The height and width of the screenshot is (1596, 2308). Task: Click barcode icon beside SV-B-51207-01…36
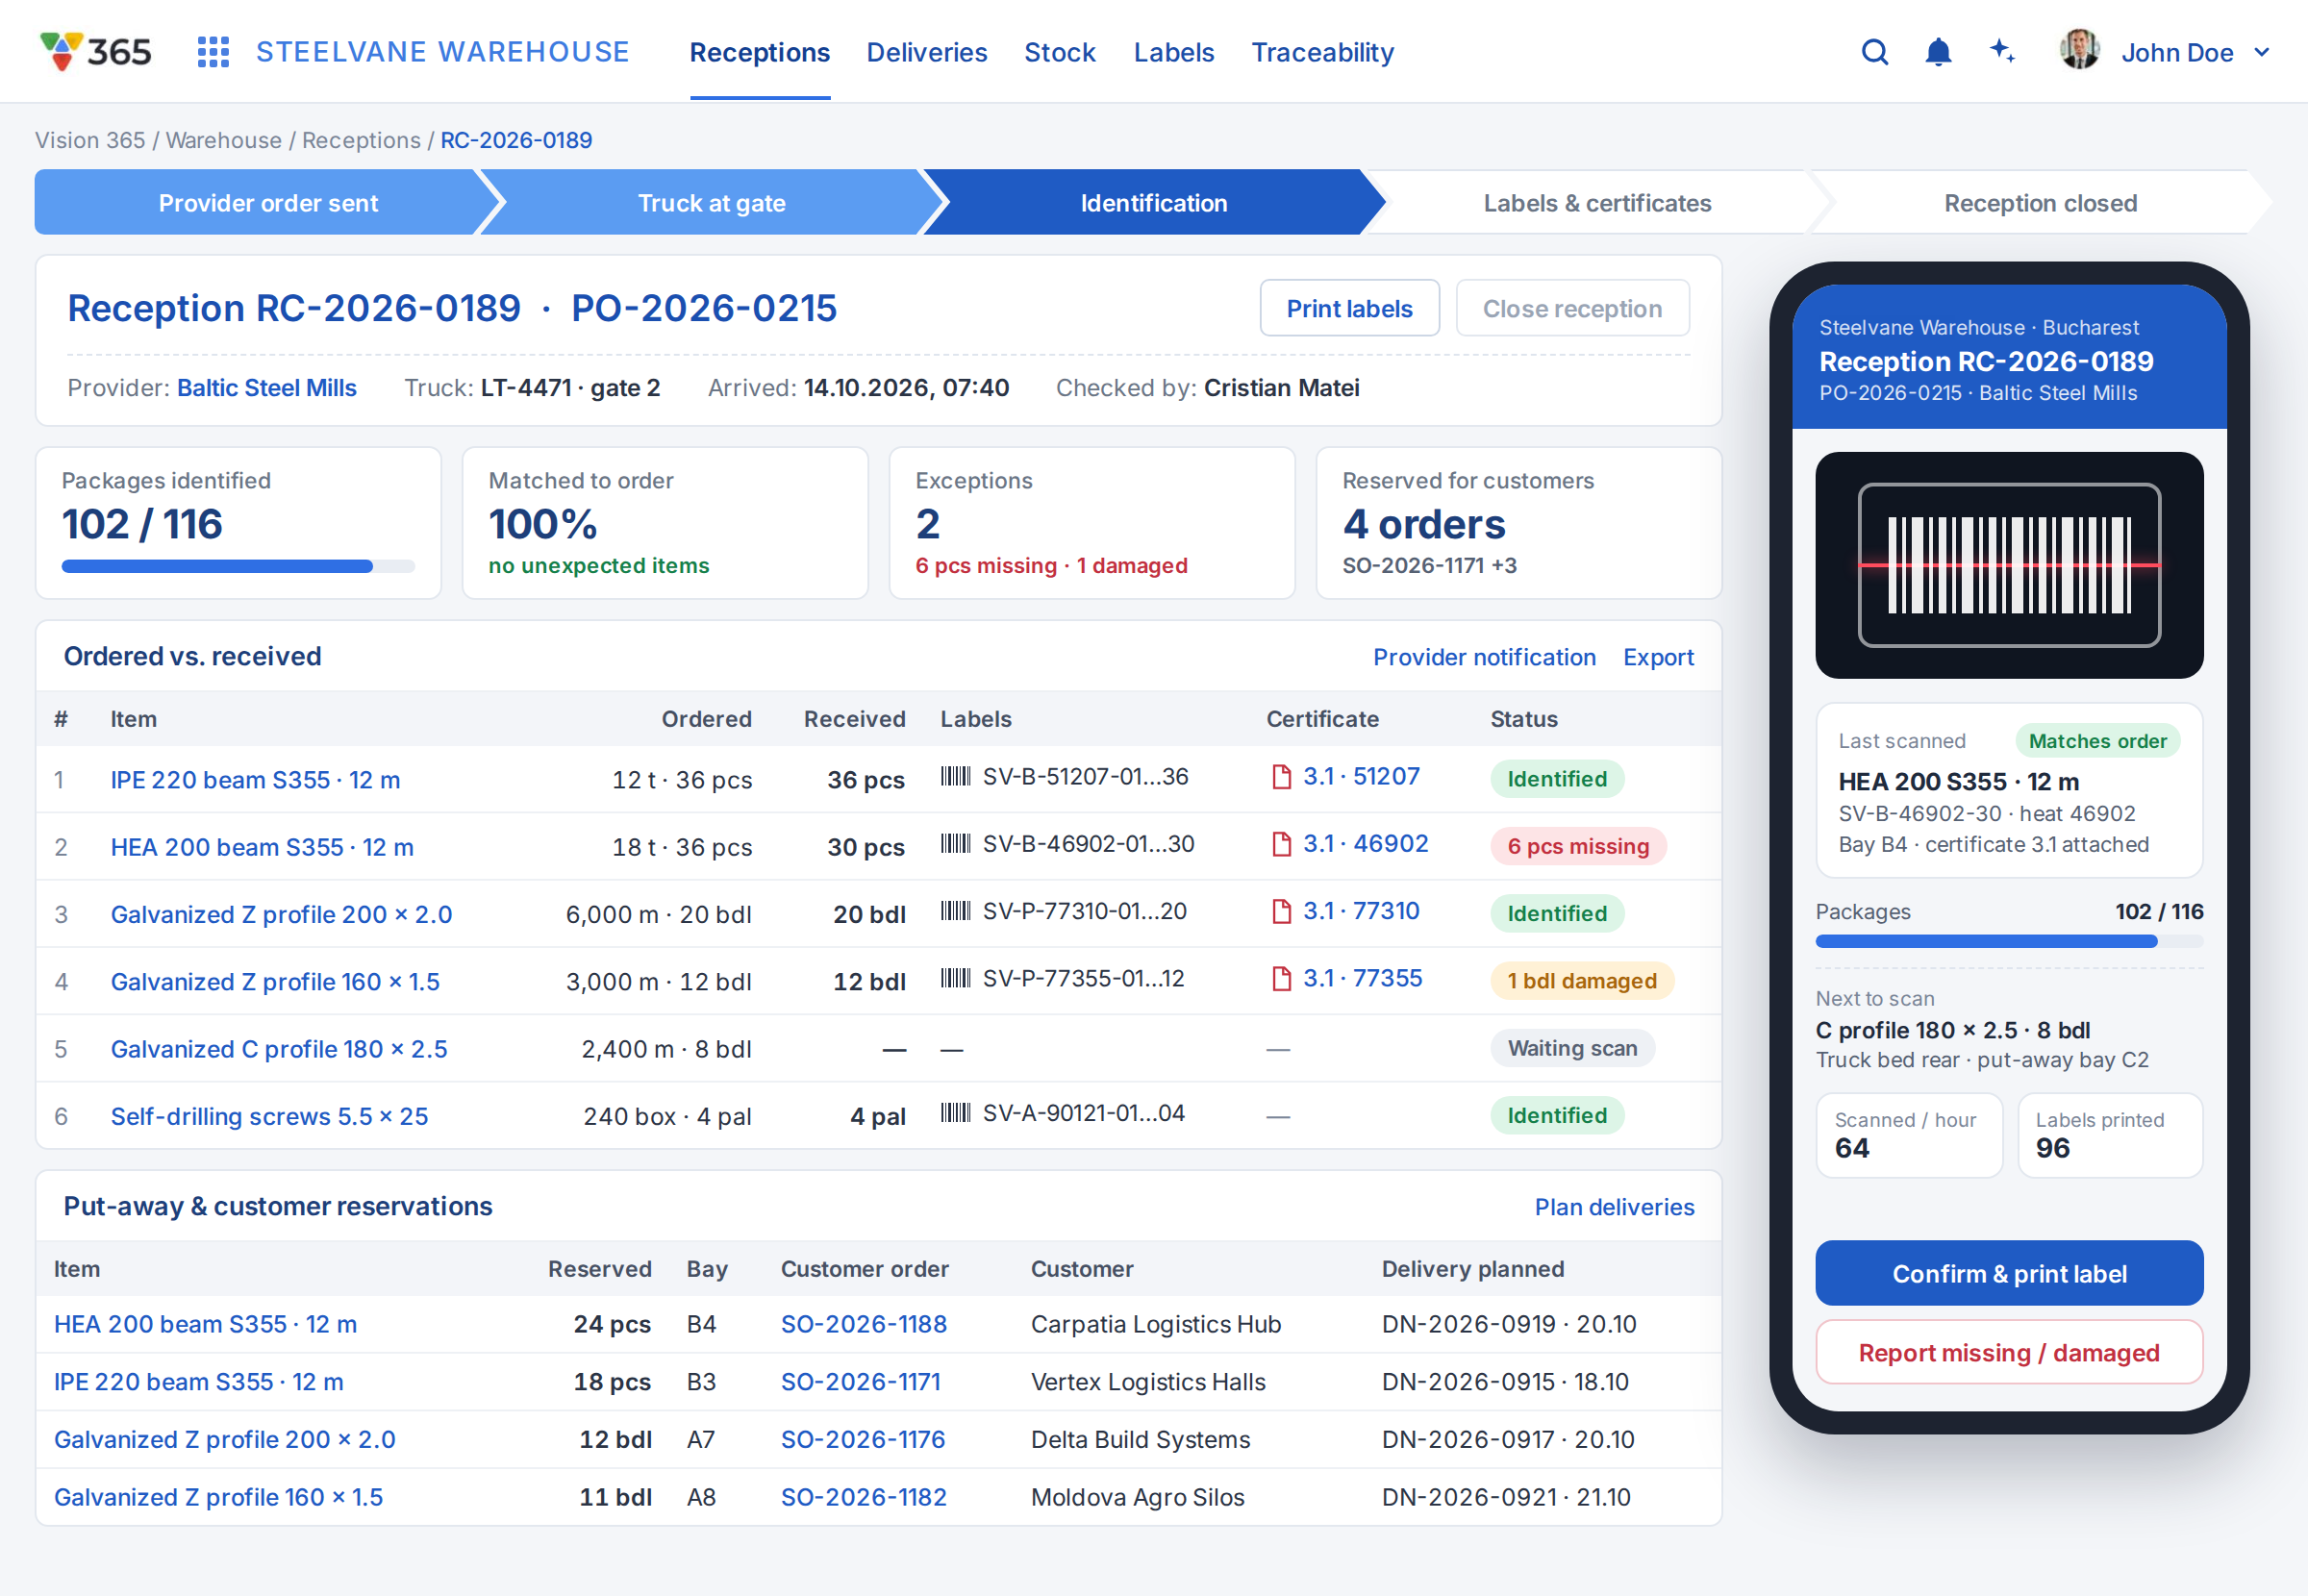click(x=955, y=776)
